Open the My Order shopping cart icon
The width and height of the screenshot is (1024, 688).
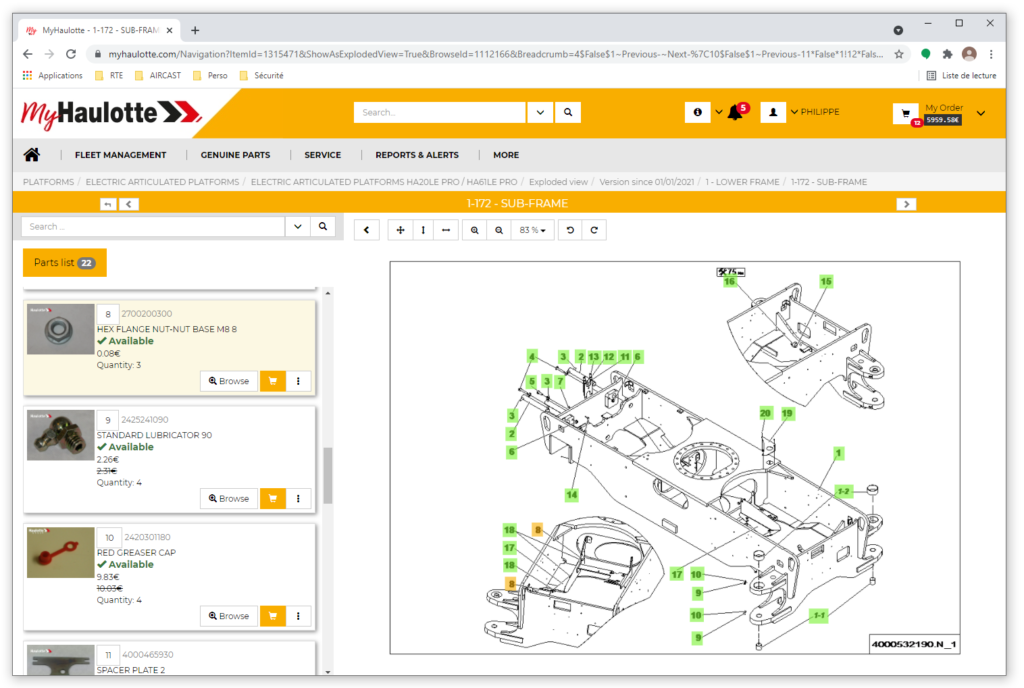point(906,114)
